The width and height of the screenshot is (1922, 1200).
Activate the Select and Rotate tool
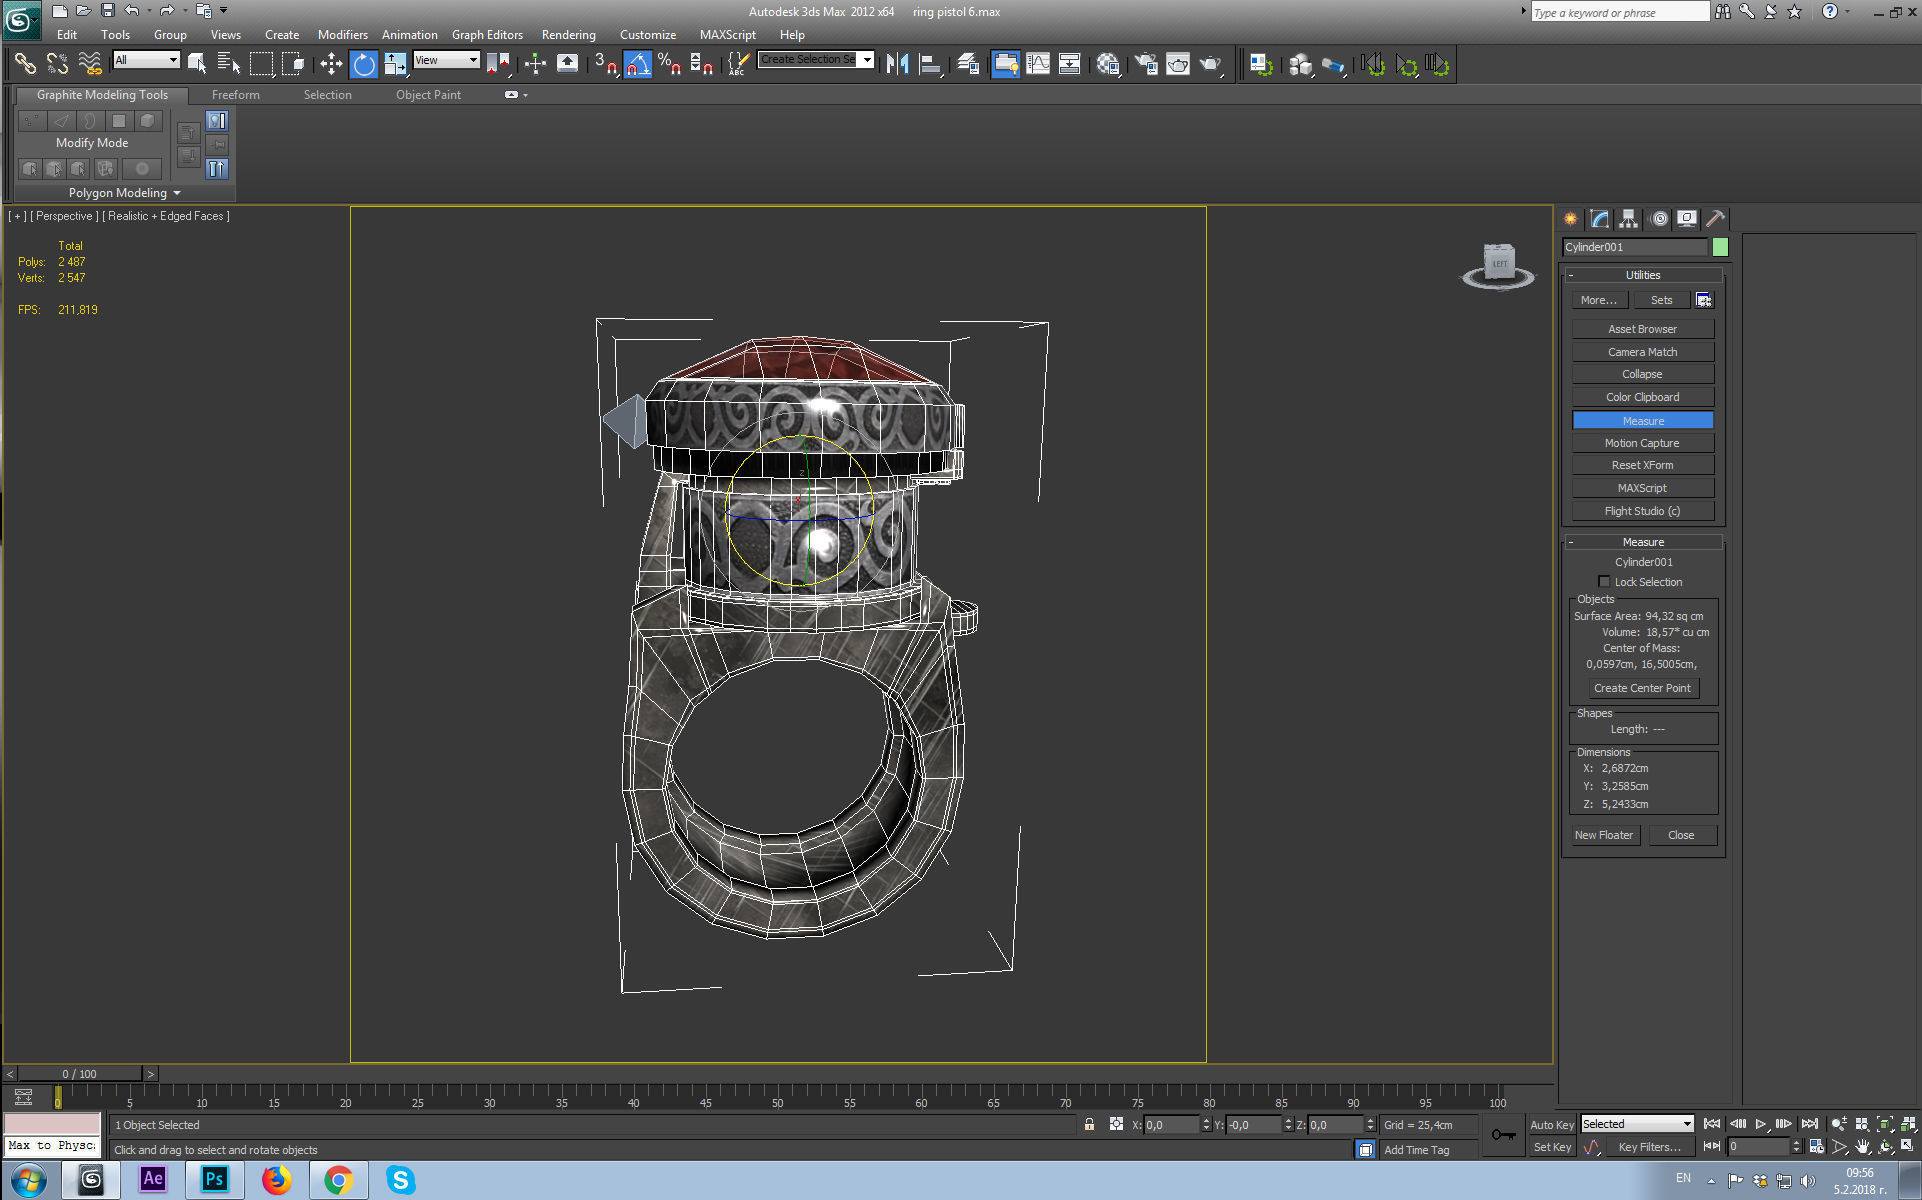[x=364, y=65]
